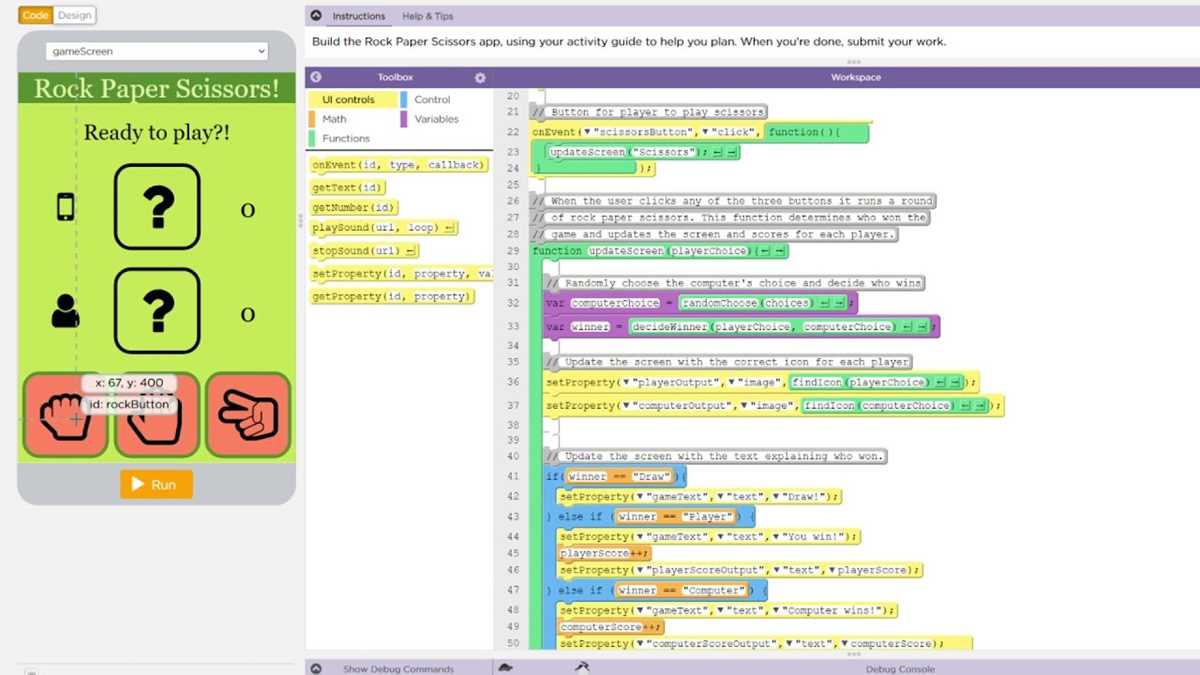Switch to Design mode

[74, 15]
